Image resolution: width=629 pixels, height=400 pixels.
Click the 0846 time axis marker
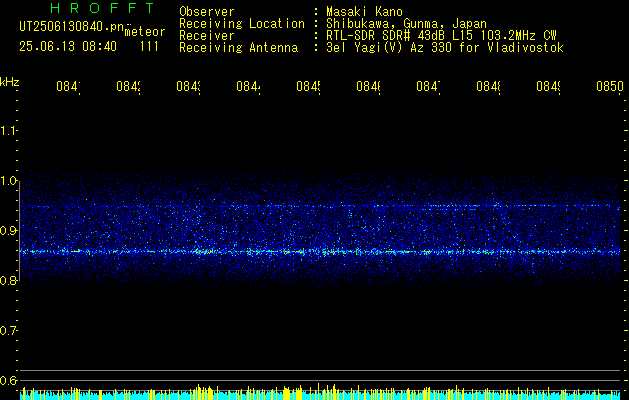click(x=368, y=86)
